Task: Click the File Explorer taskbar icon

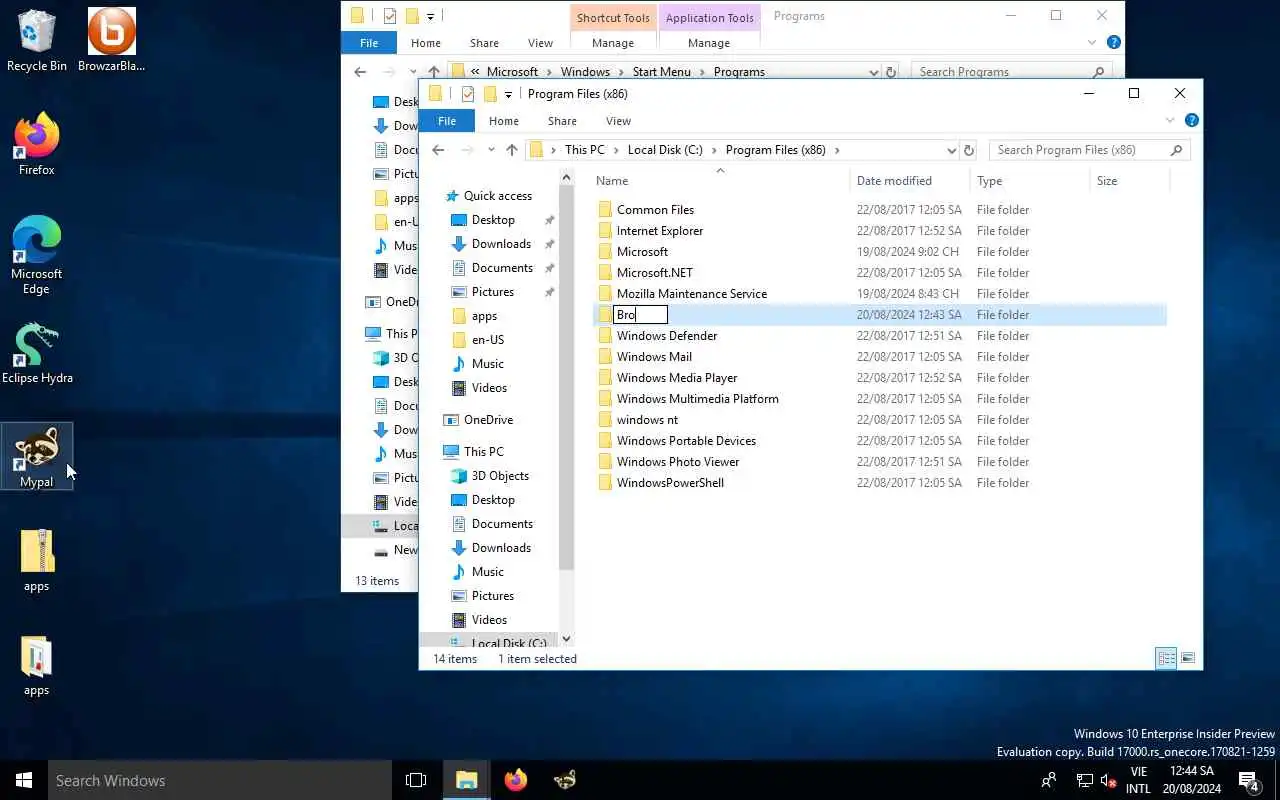Action: pyautogui.click(x=467, y=780)
